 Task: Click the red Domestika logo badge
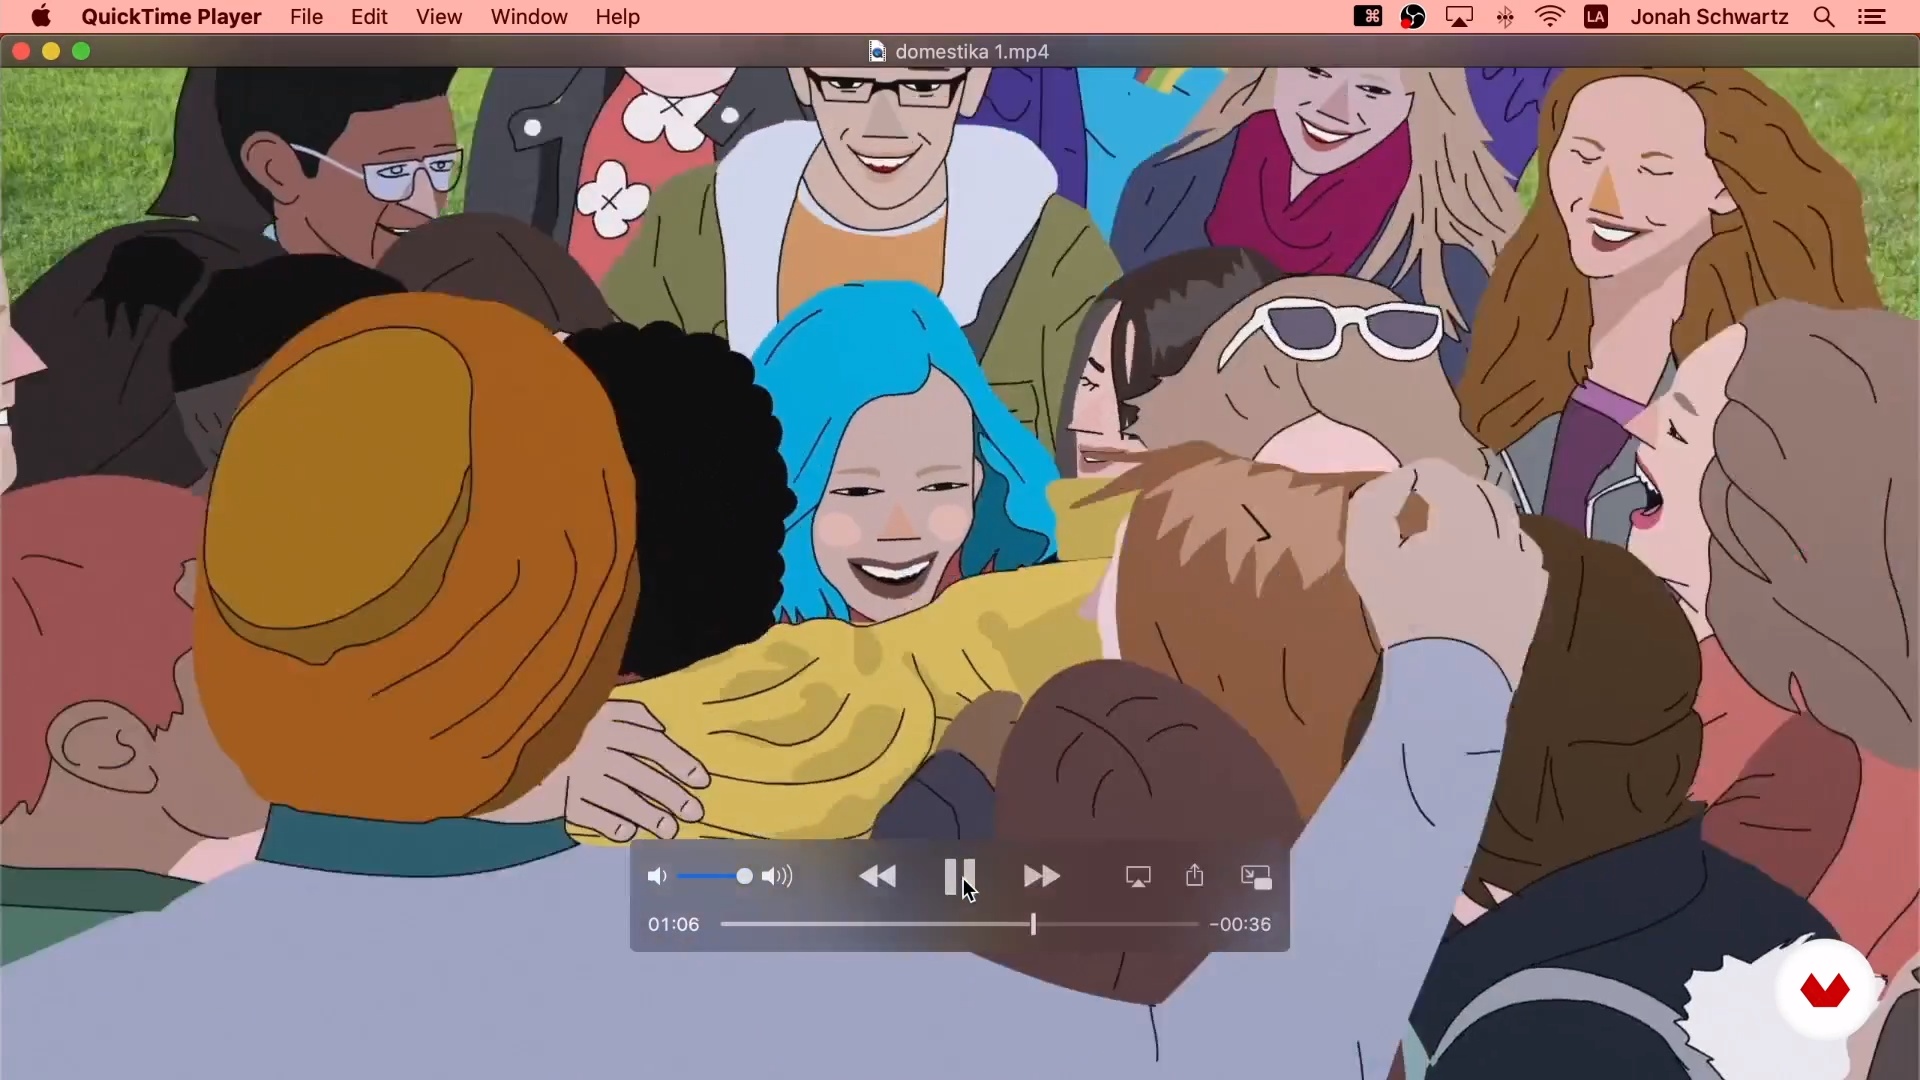1825,990
